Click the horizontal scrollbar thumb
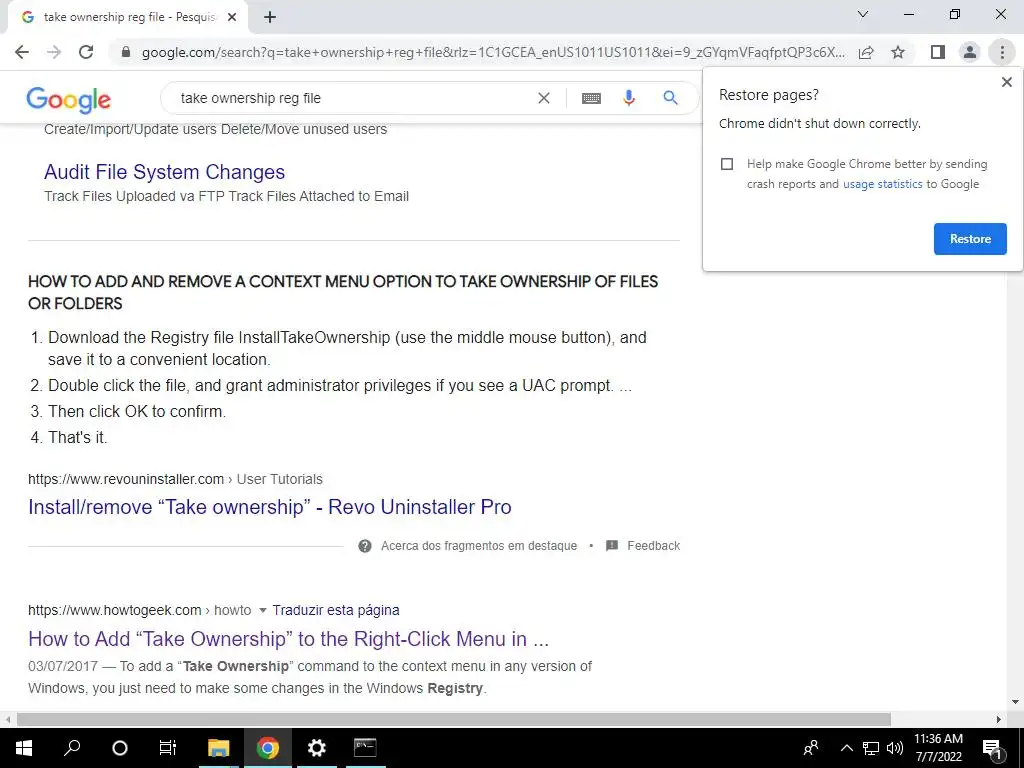 pyautogui.click(x=454, y=719)
